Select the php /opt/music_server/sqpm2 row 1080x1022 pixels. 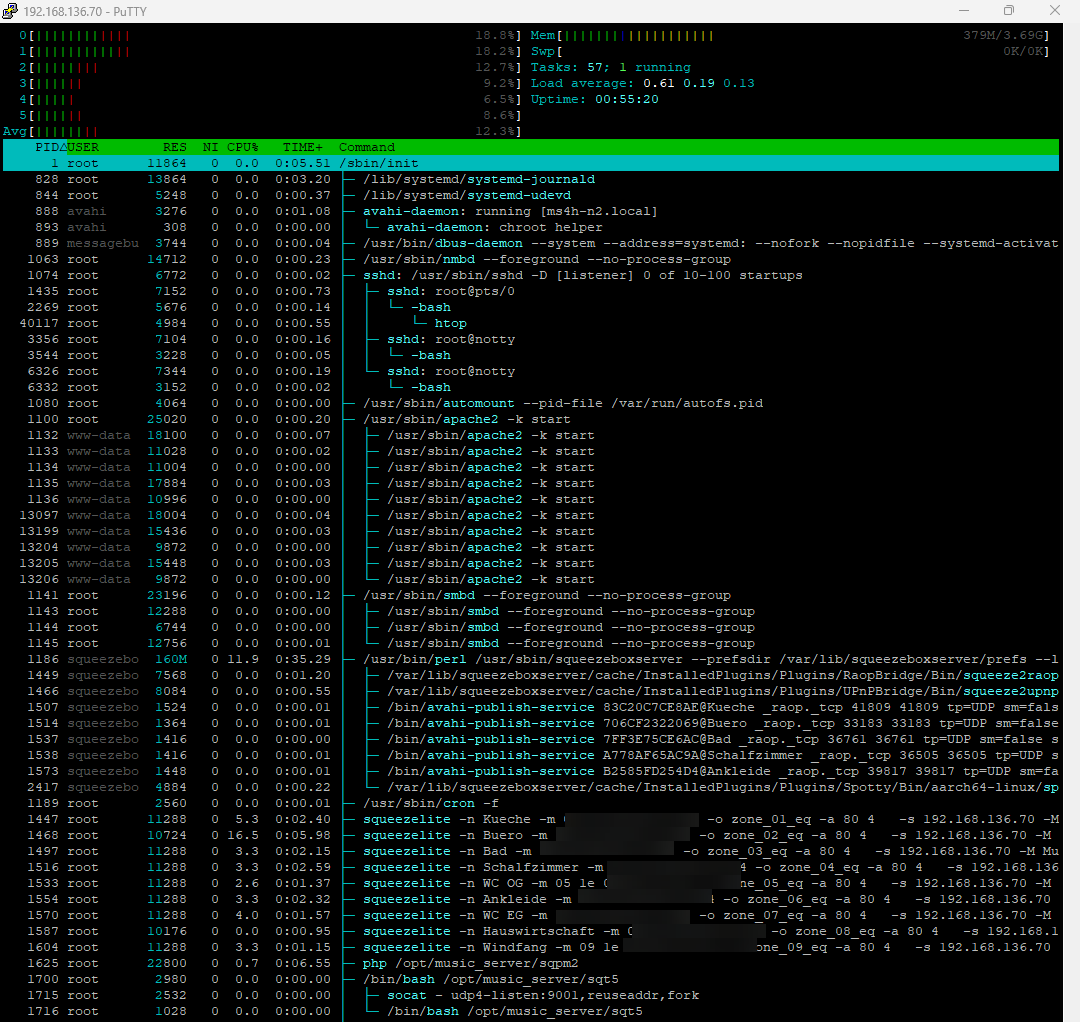530,963
